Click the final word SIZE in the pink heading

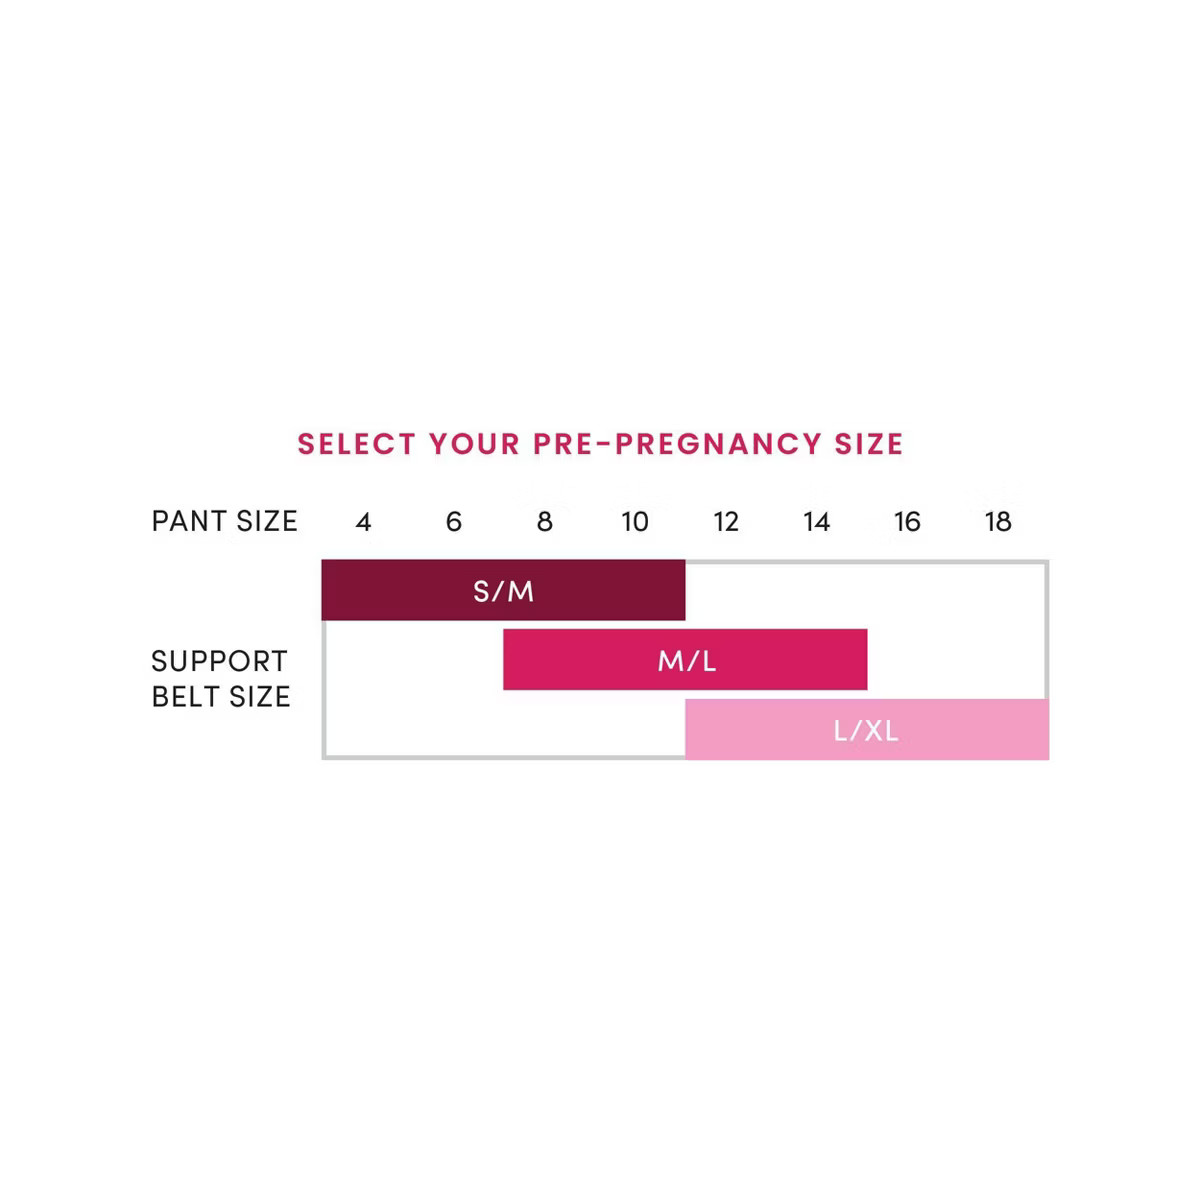tap(870, 444)
